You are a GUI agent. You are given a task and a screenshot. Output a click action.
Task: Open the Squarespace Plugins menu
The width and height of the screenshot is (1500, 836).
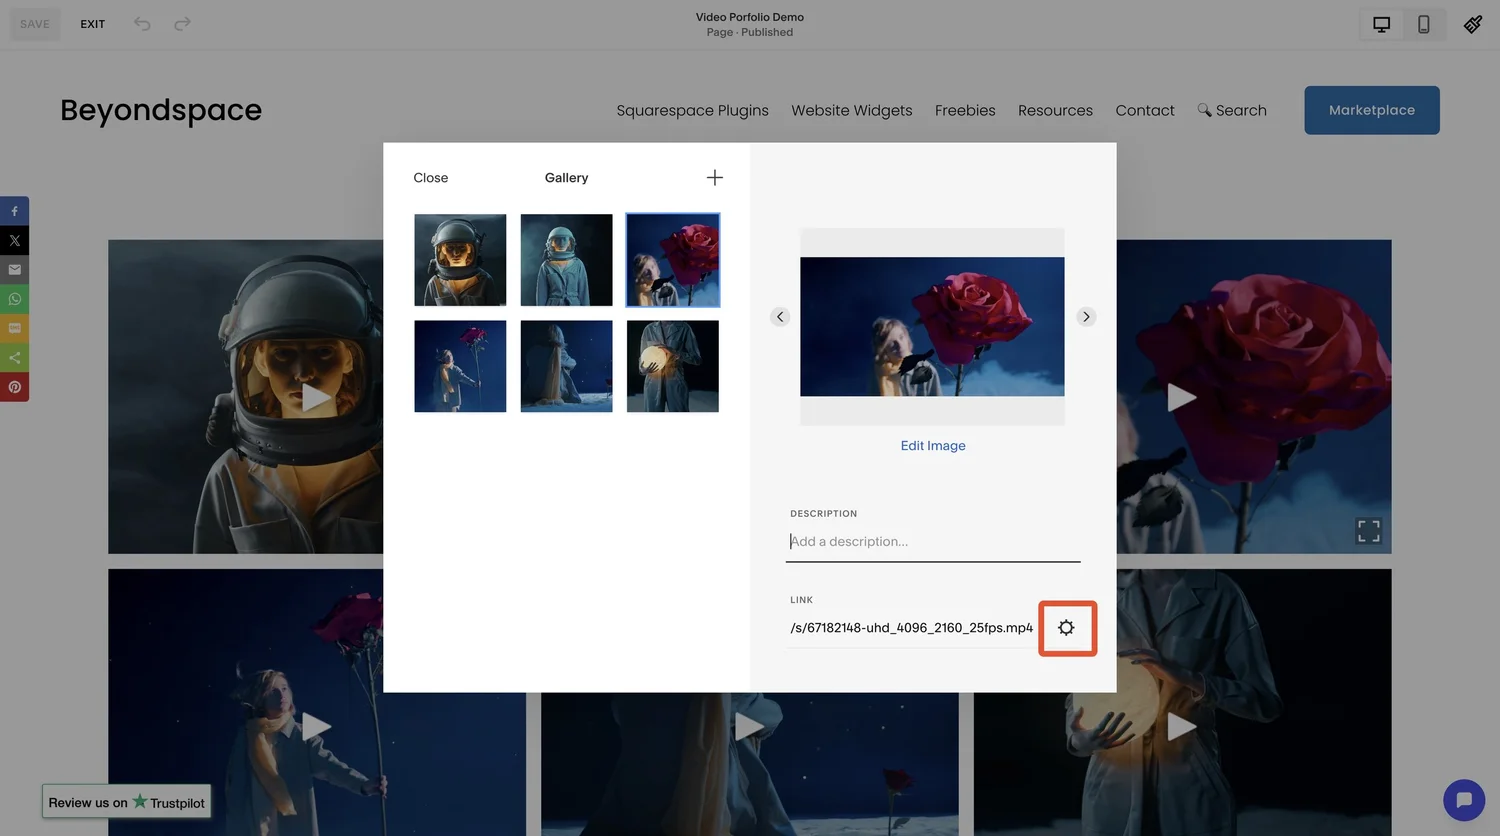click(x=692, y=110)
